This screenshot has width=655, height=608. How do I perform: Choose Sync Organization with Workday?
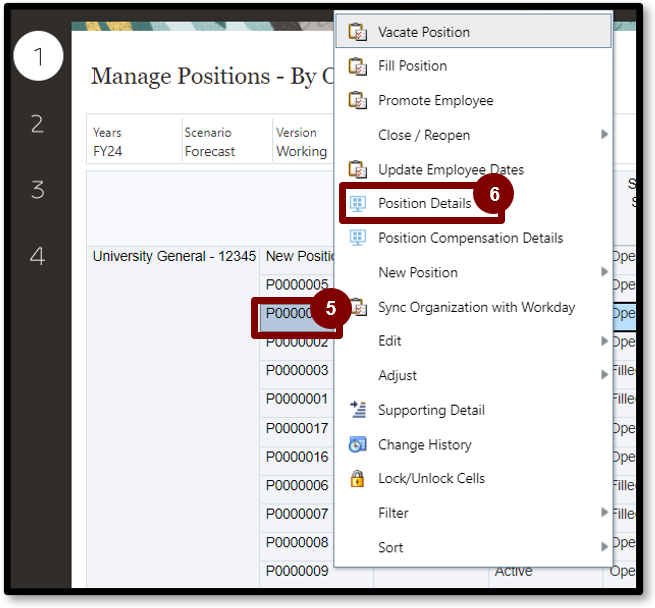(x=476, y=307)
